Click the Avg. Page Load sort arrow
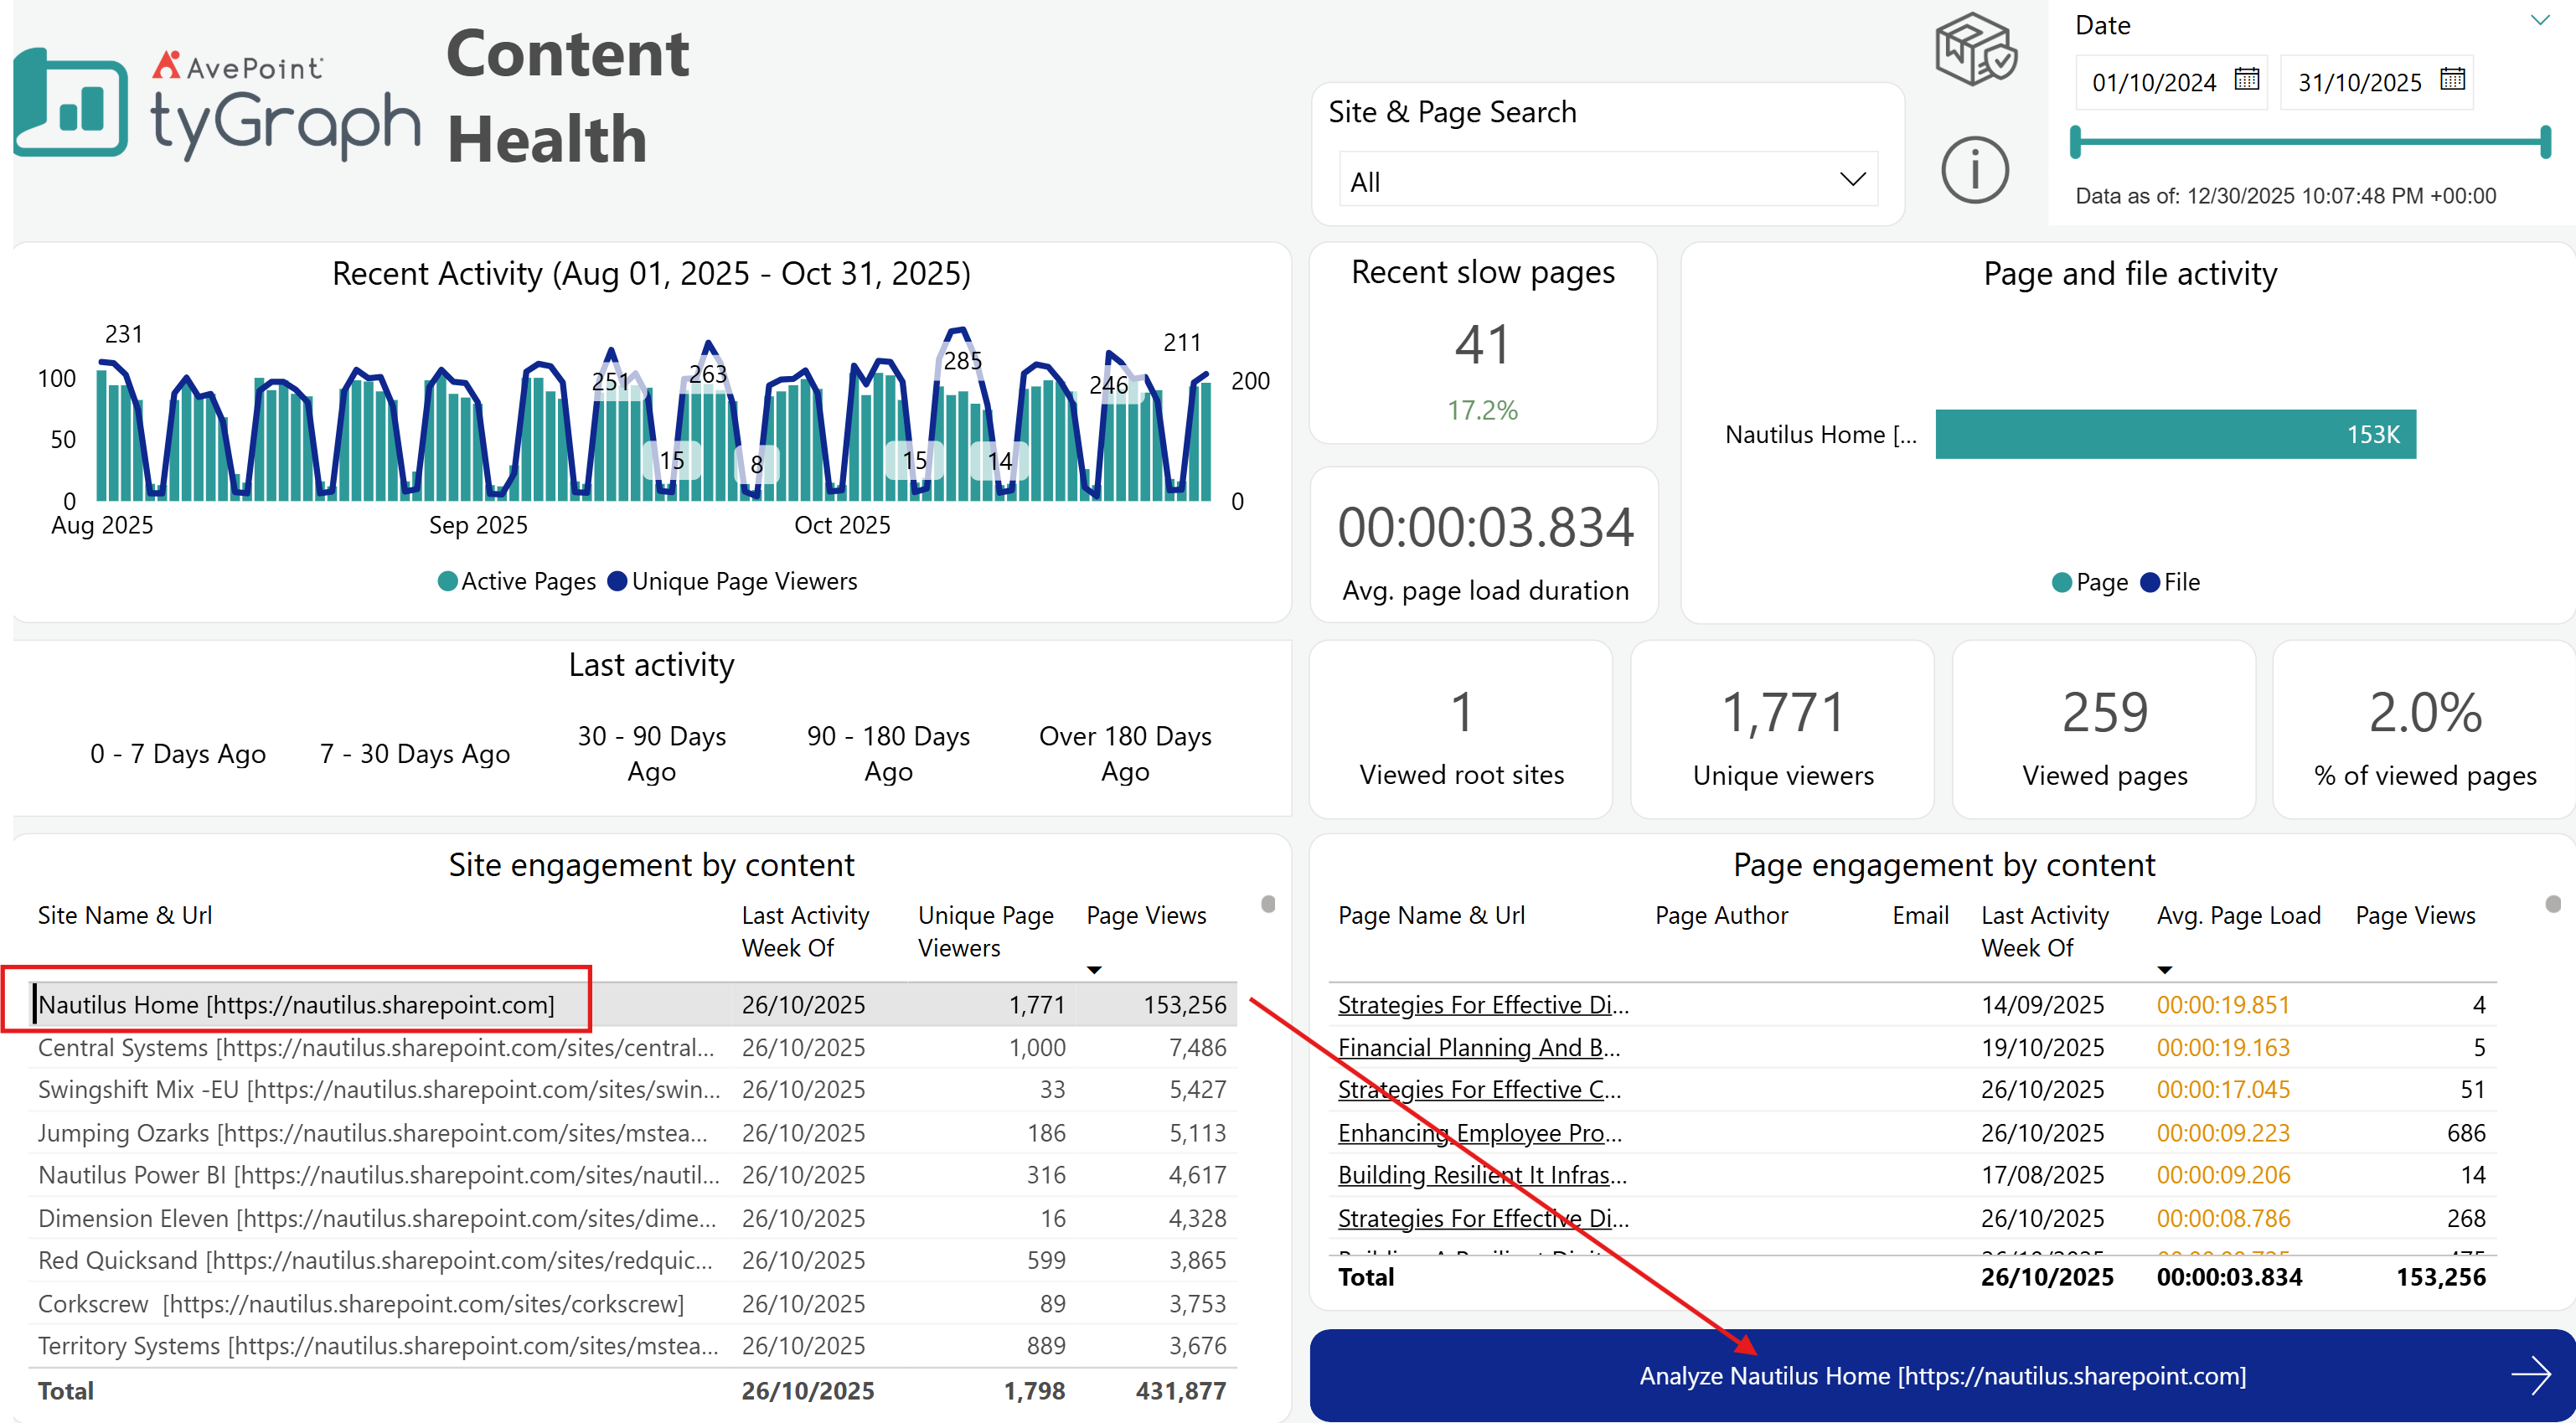2576x1423 pixels. click(x=2164, y=969)
